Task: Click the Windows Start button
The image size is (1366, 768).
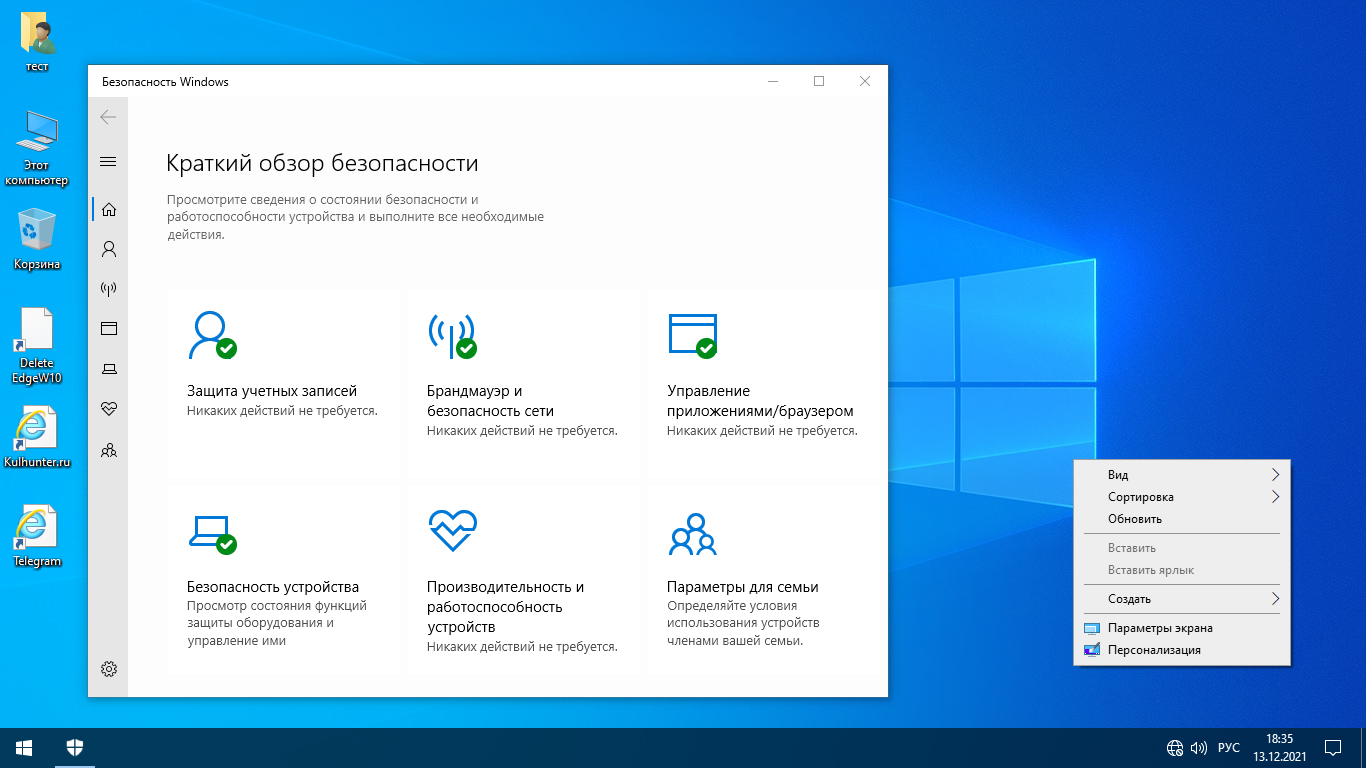Action: click(x=24, y=747)
